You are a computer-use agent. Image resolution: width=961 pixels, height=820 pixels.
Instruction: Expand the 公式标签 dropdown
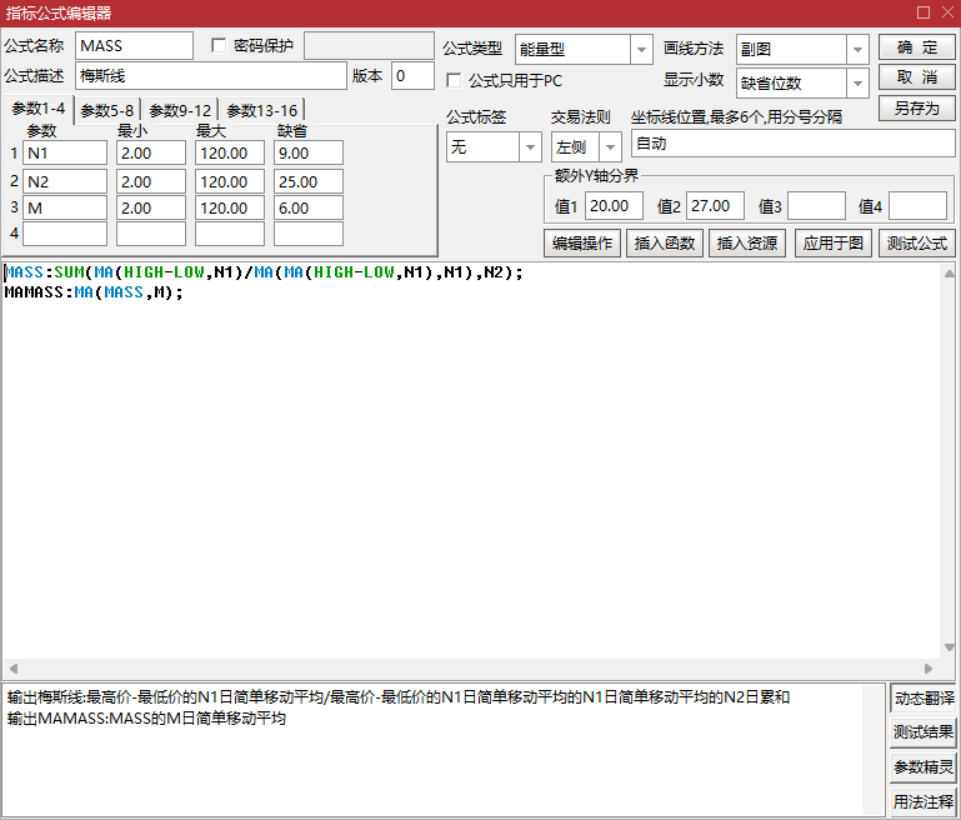click(530, 147)
